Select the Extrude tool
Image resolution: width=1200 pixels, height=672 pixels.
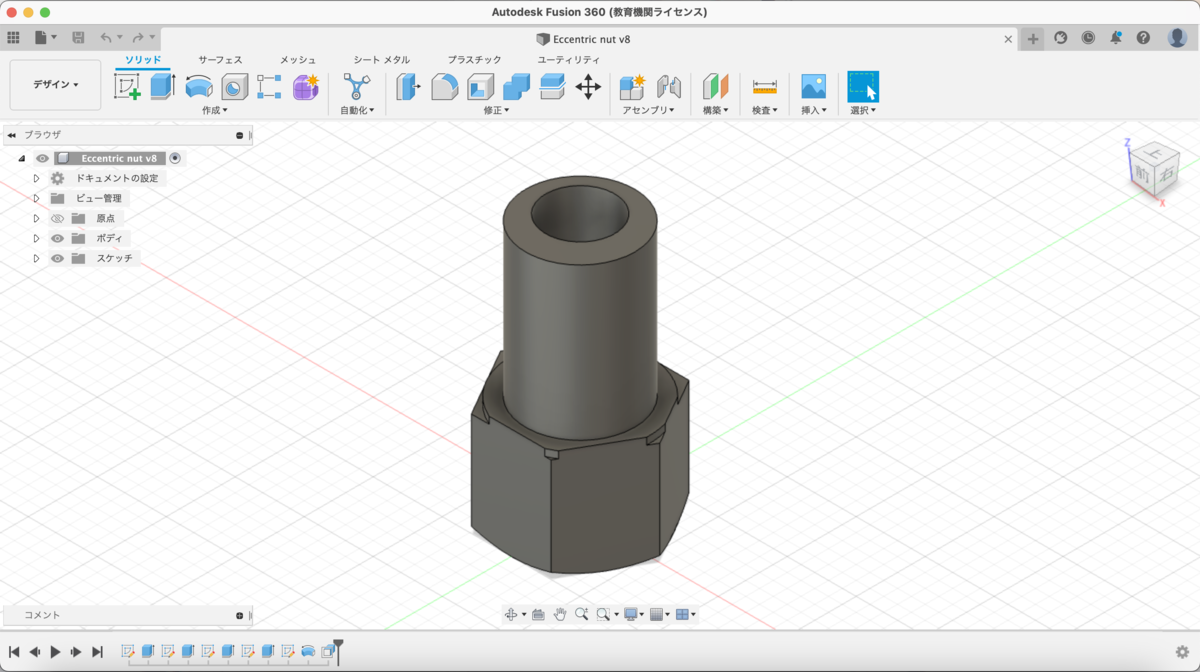(x=163, y=87)
